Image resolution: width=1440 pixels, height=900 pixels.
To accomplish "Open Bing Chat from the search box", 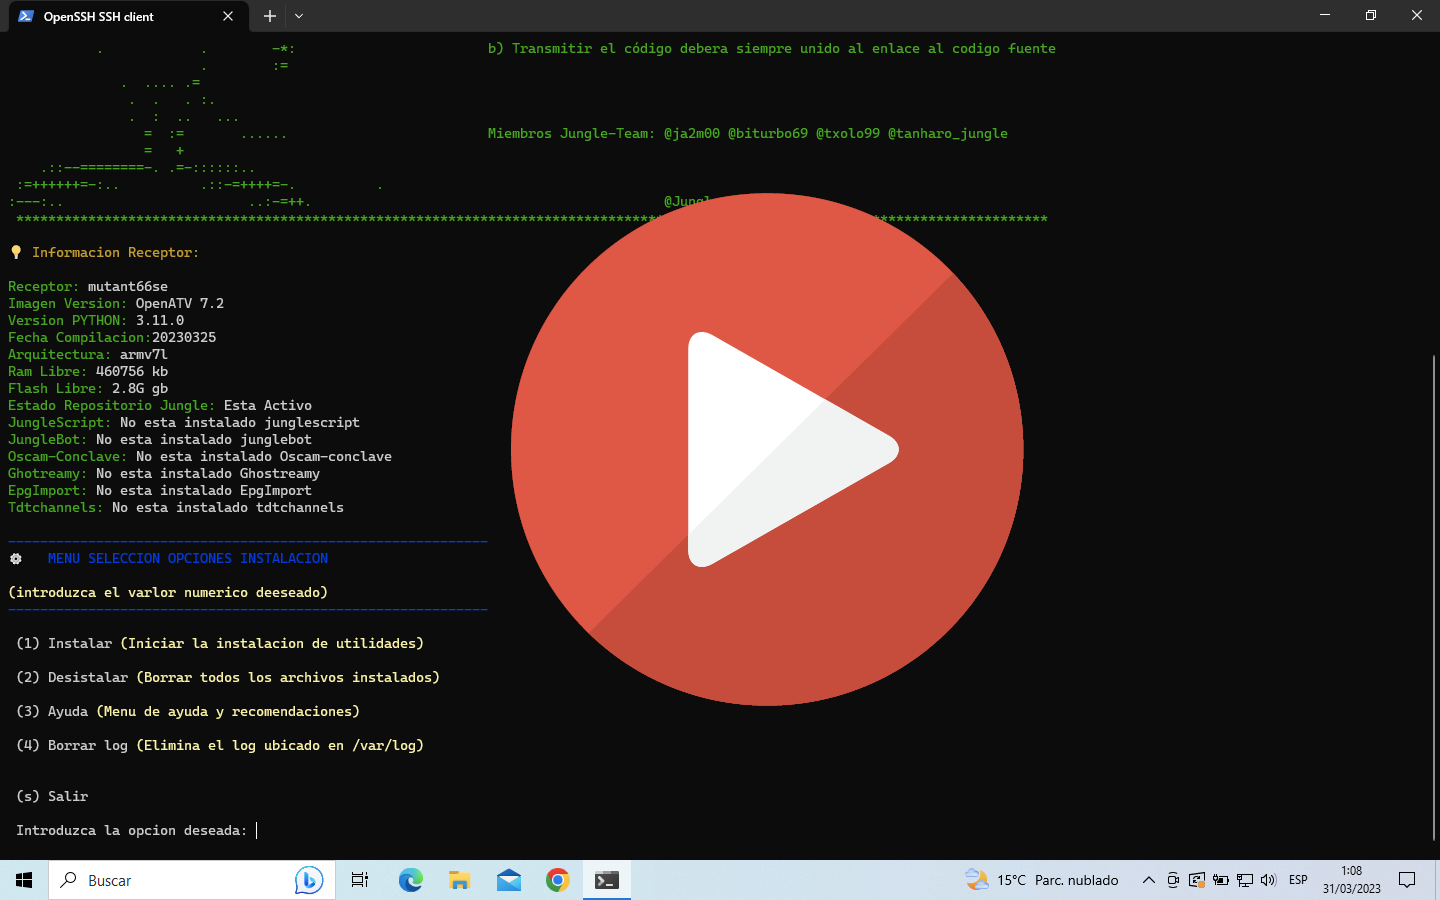I will pyautogui.click(x=310, y=880).
